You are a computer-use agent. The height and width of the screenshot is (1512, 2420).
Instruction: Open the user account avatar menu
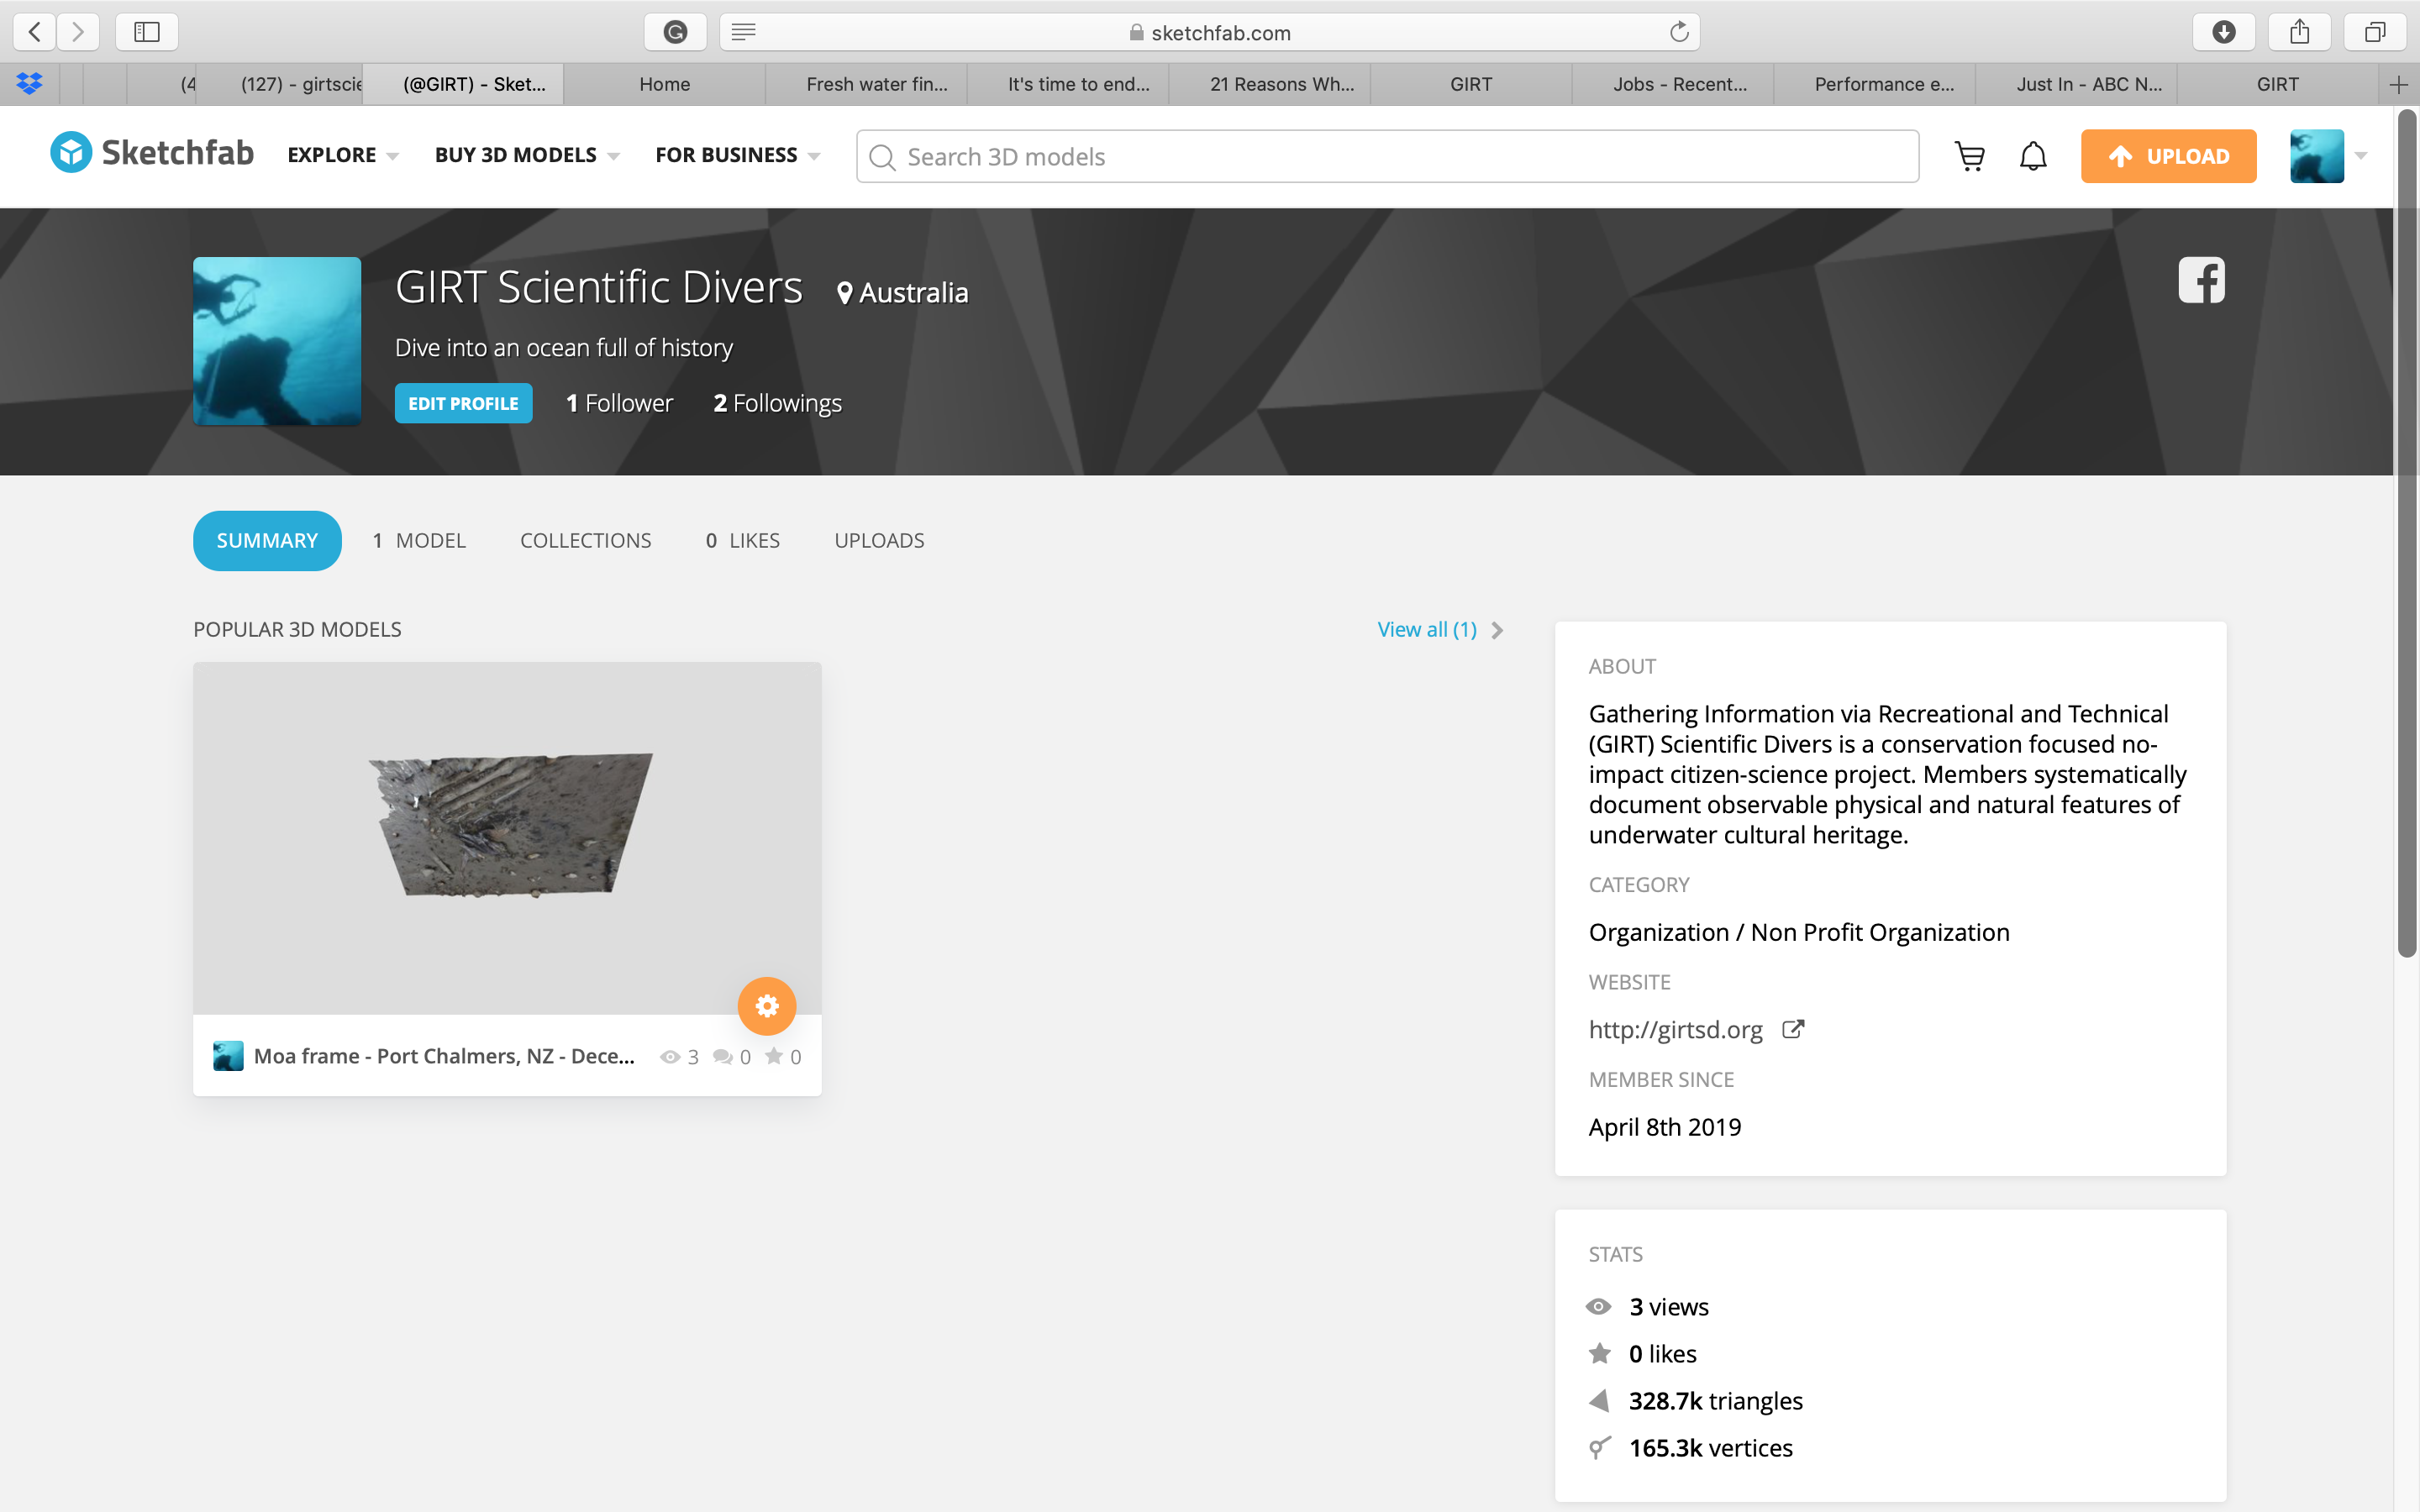click(x=2317, y=156)
